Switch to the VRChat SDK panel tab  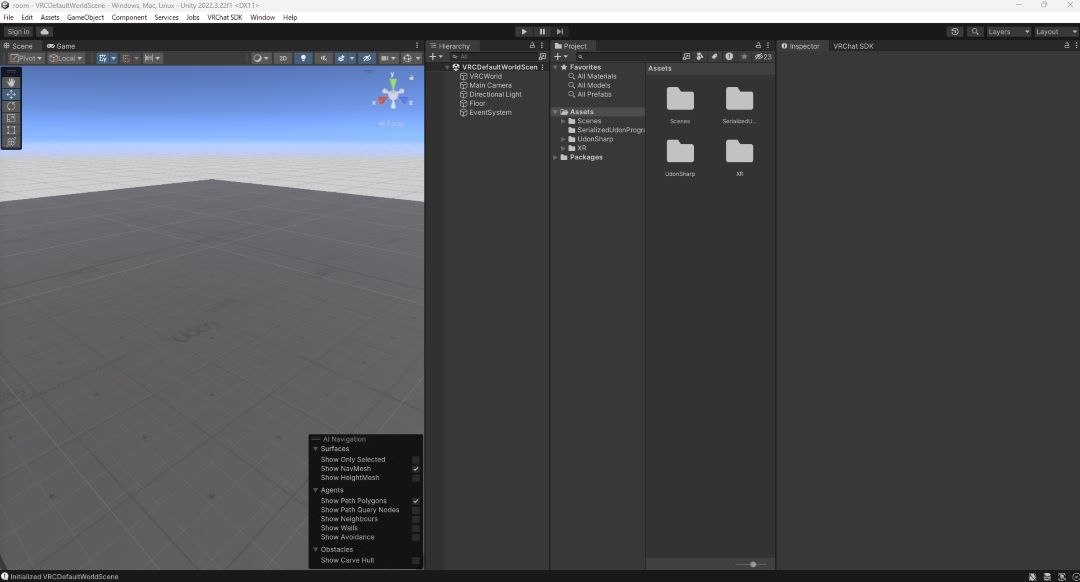click(853, 46)
